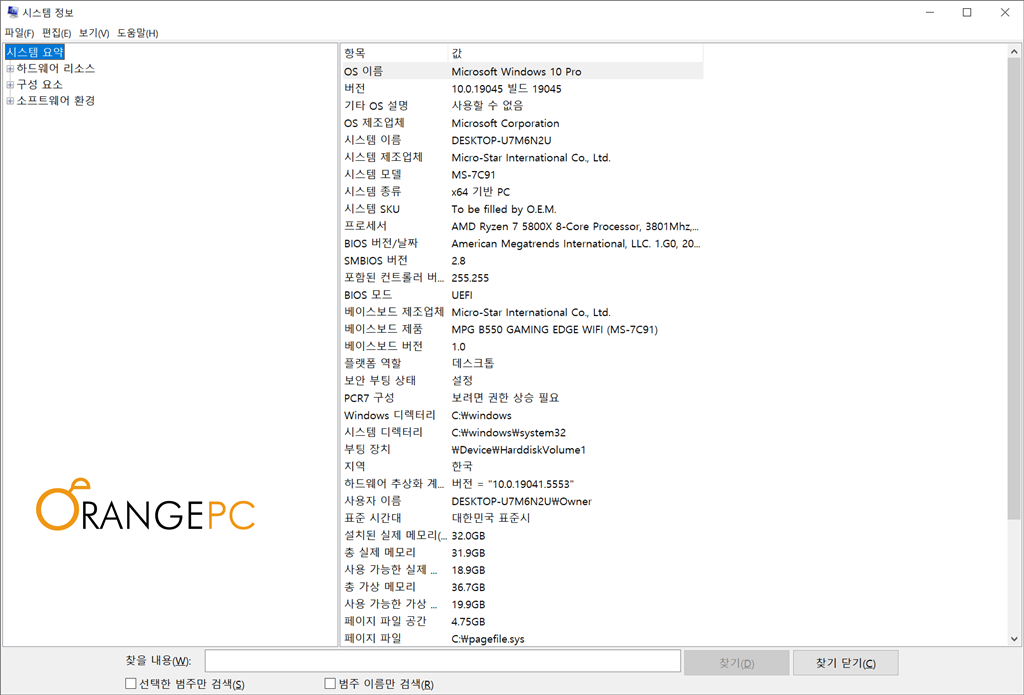
Task: Minimize the 시스템 정보 window
Action: pyautogui.click(x=931, y=12)
